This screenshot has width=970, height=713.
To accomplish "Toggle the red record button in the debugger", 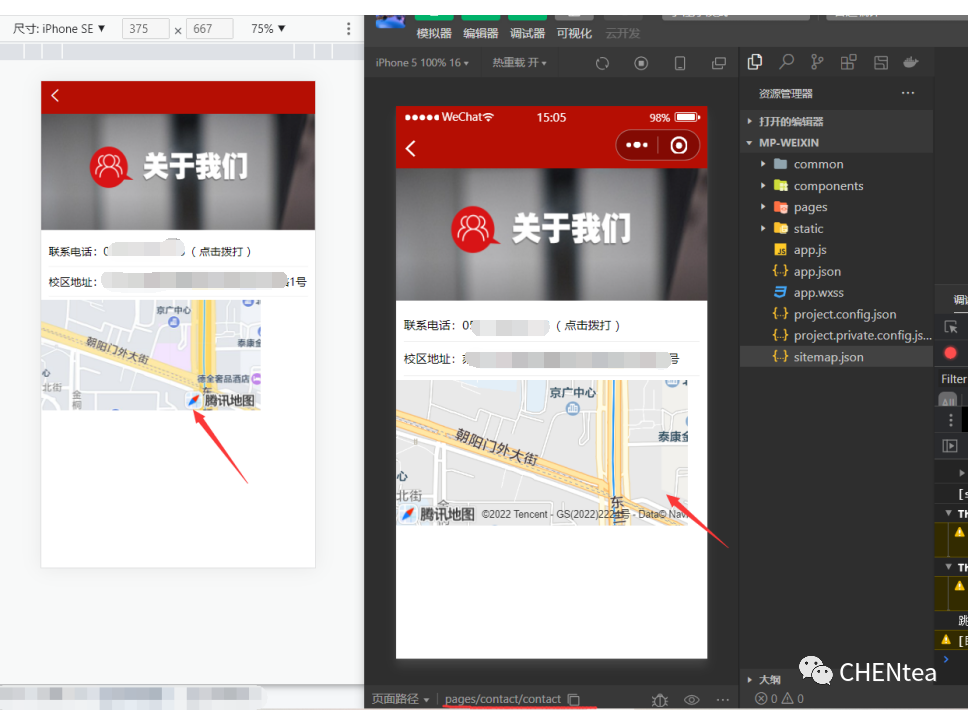I will click(x=951, y=353).
